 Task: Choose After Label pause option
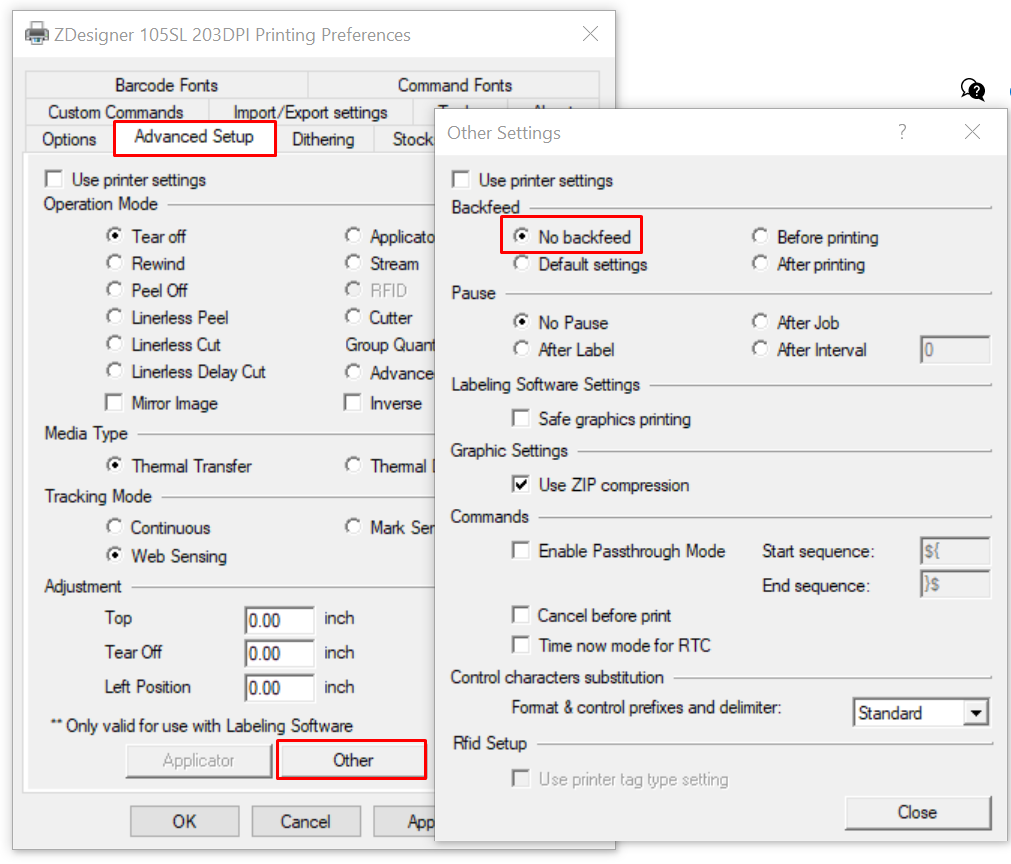point(521,350)
